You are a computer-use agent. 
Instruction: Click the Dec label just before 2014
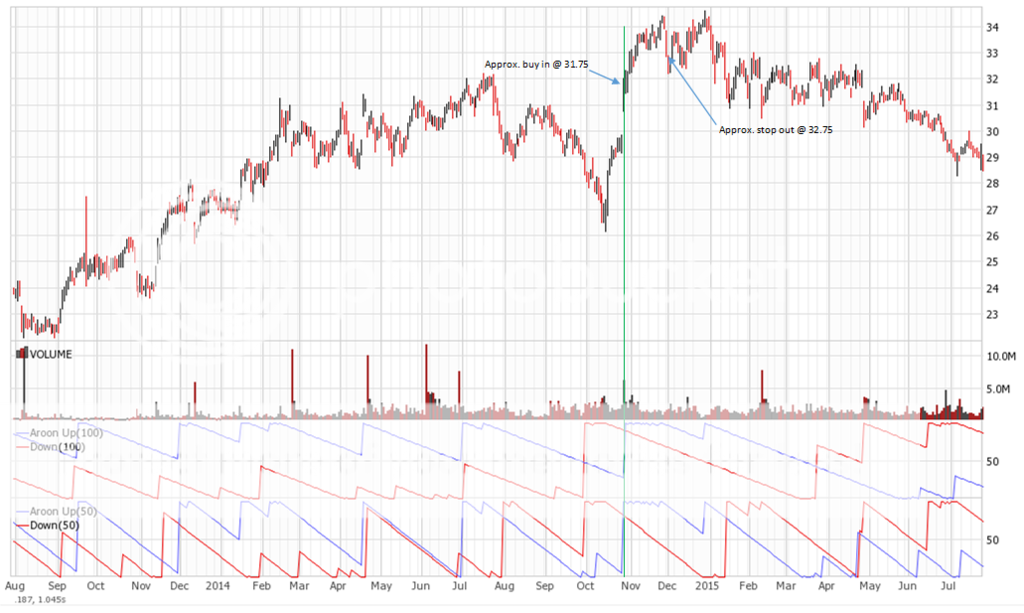pyautogui.click(x=179, y=586)
